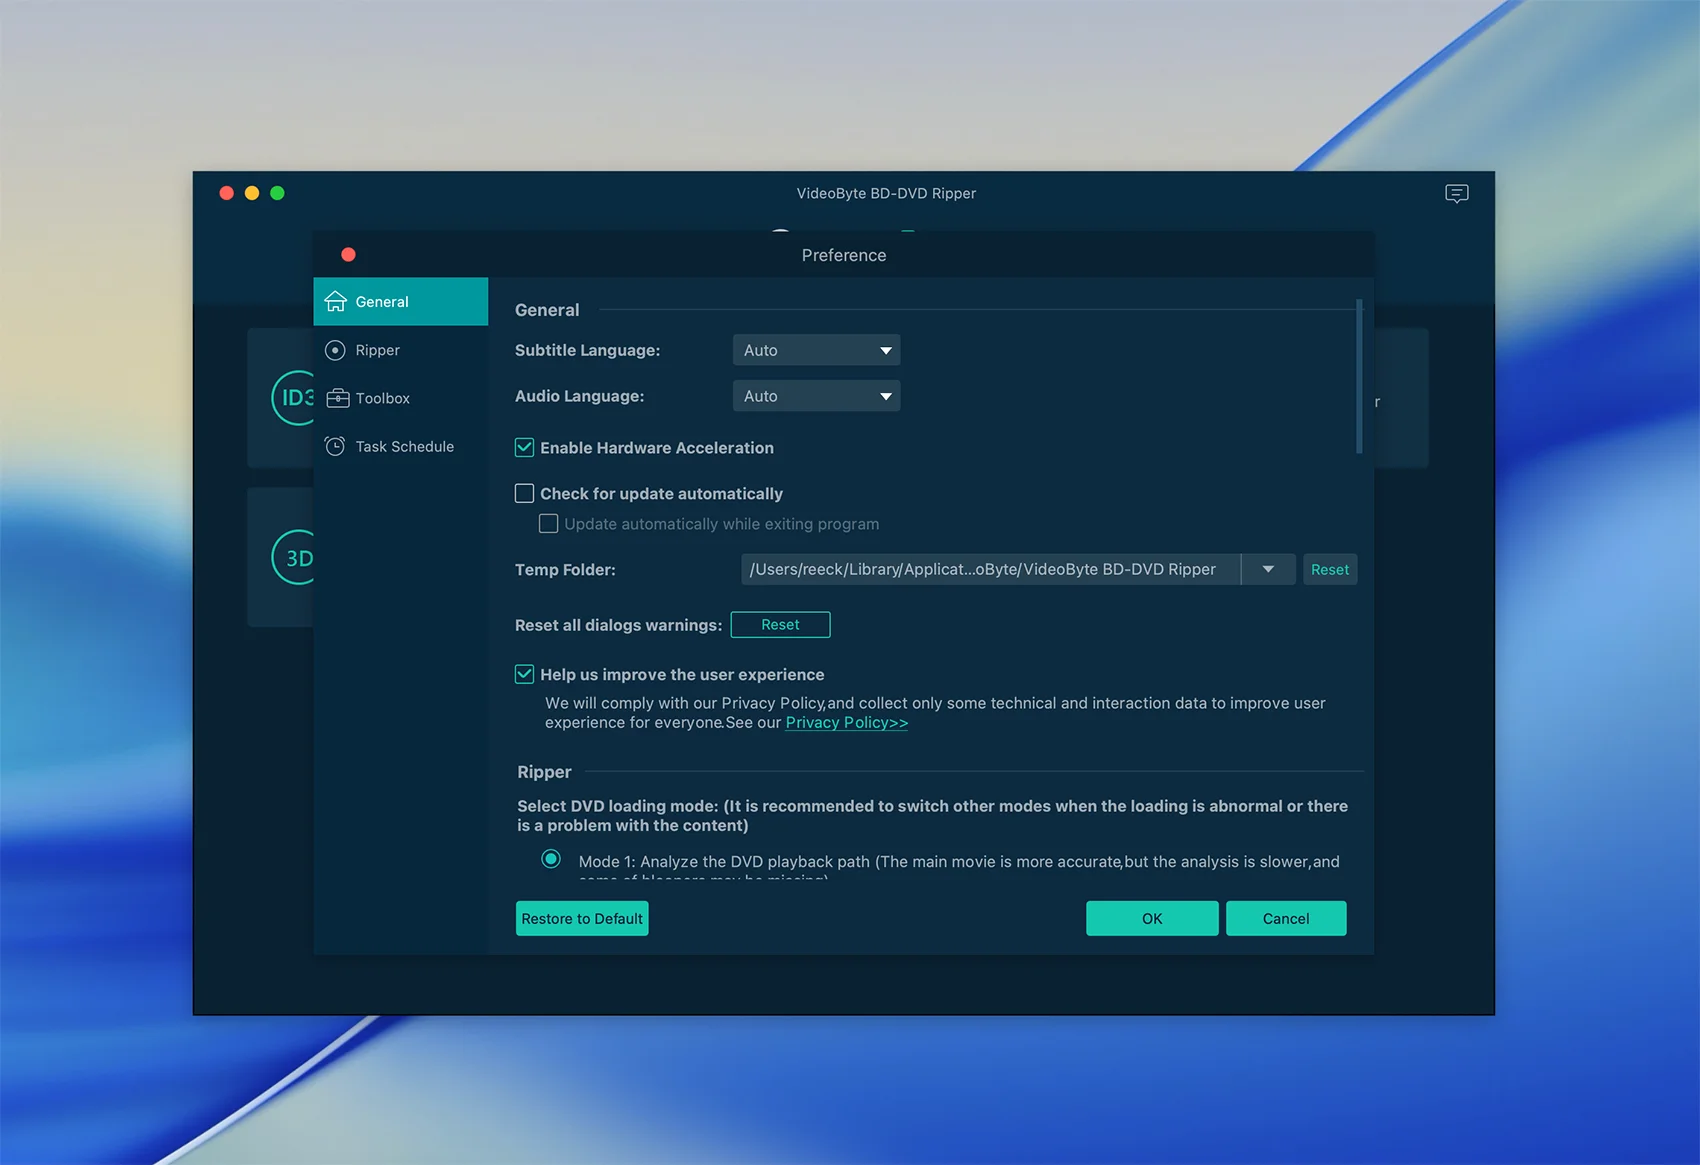Switch to the Task Schedule tab
This screenshot has width=1700, height=1165.
click(x=404, y=446)
